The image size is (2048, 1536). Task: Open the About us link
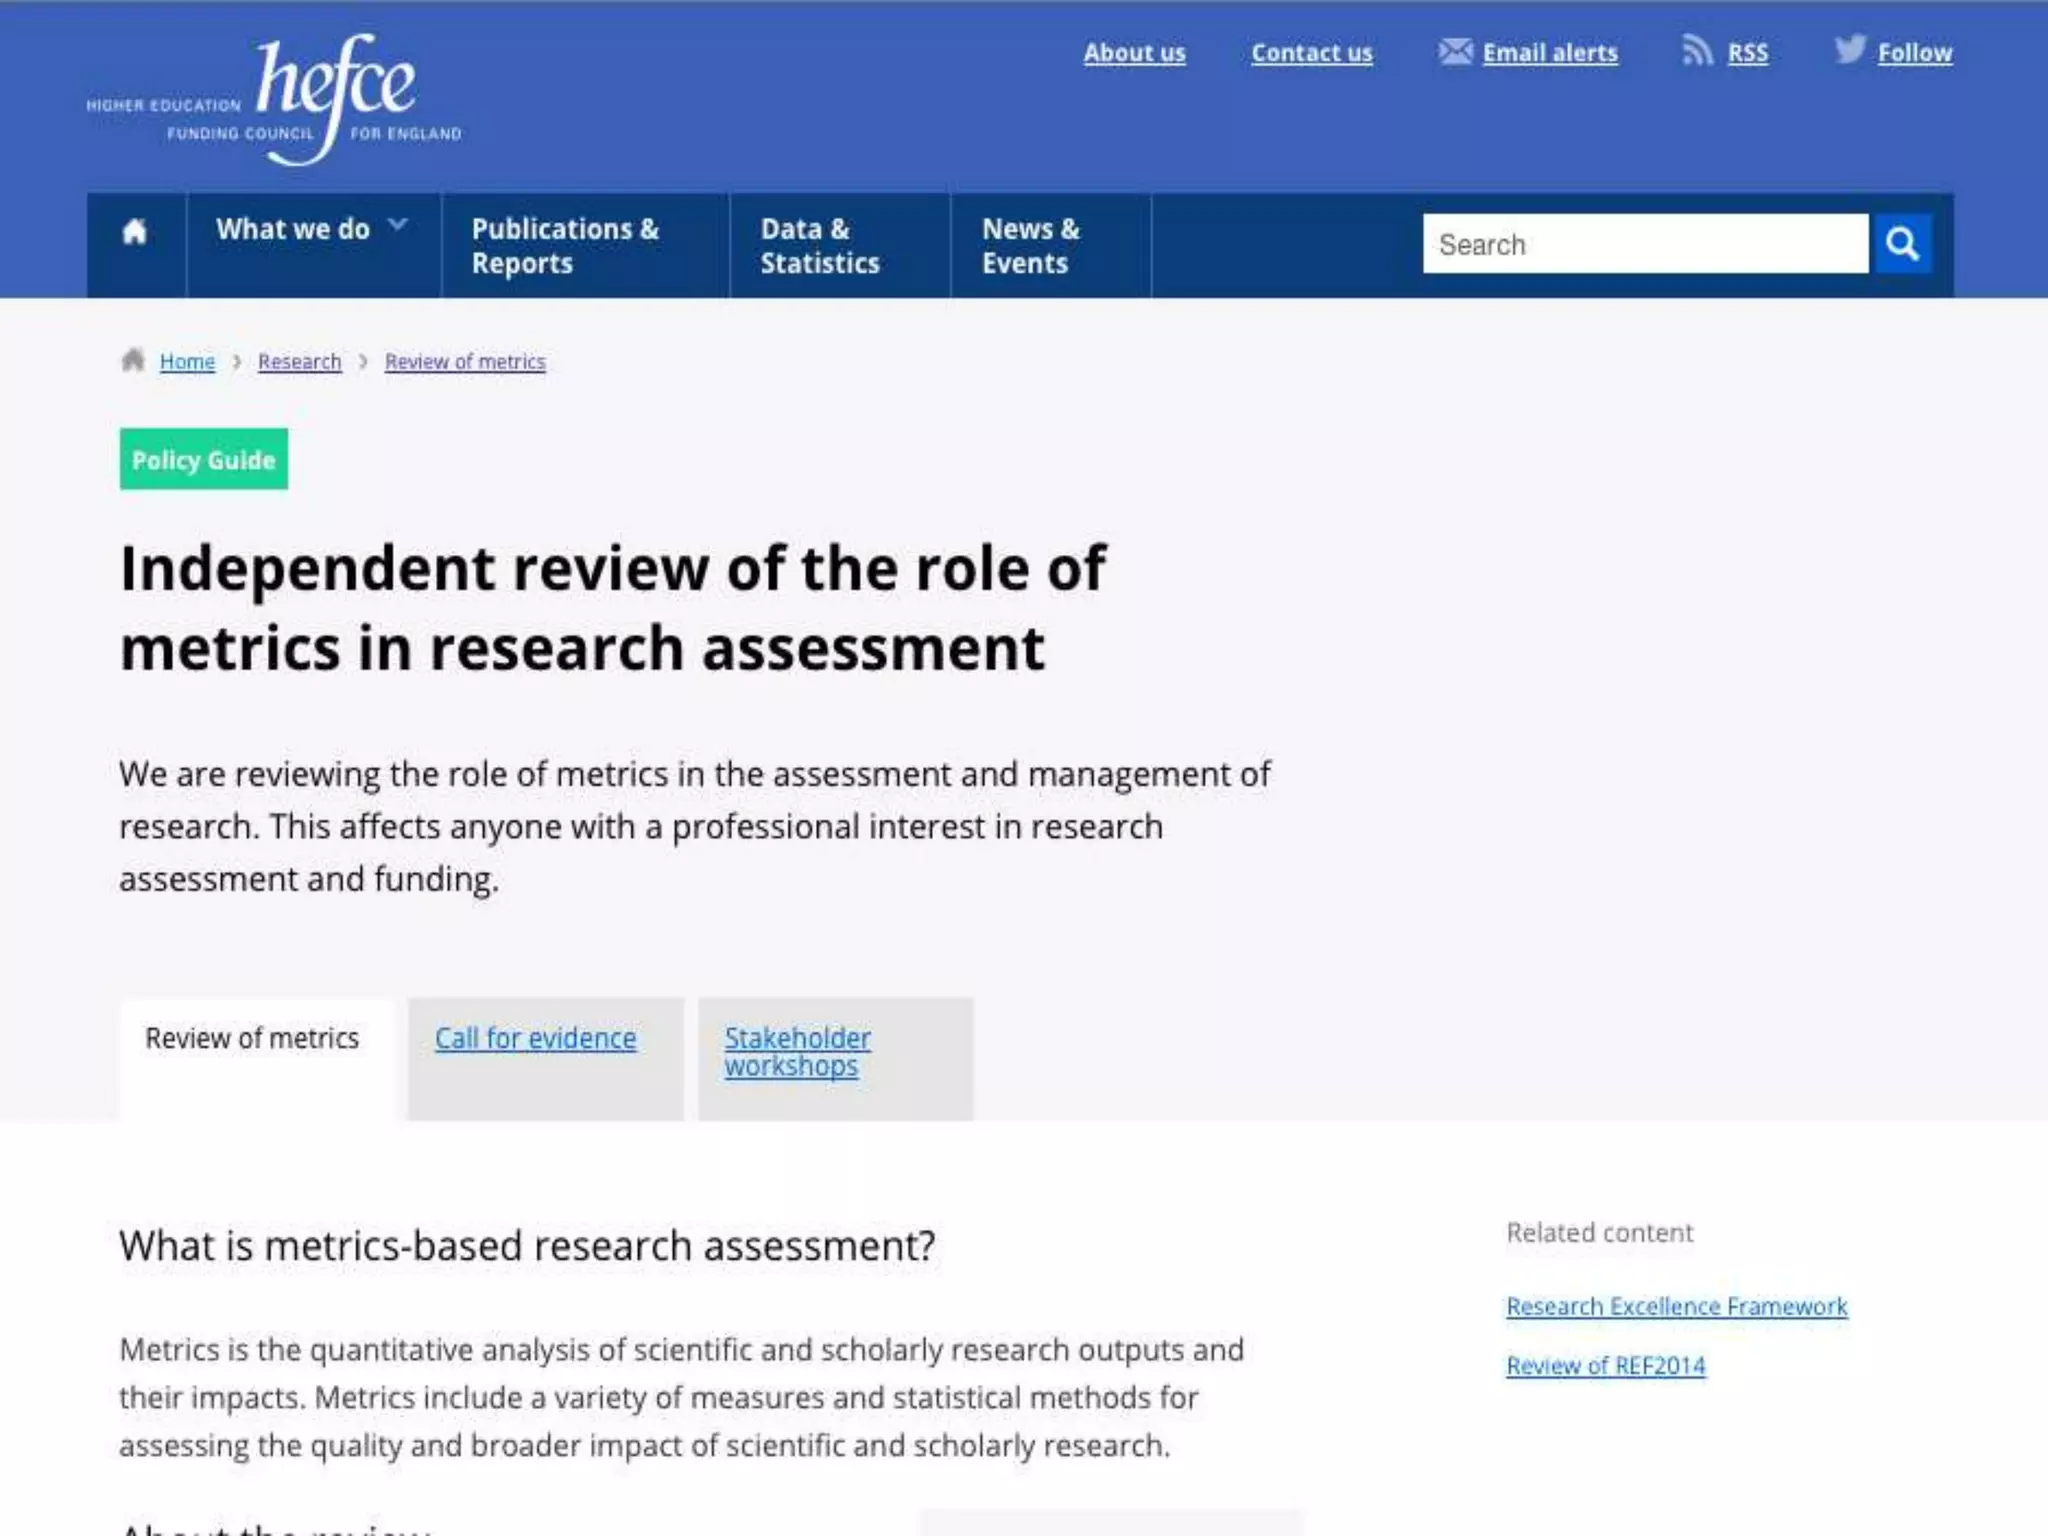pyautogui.click(x=1134, y=53)
